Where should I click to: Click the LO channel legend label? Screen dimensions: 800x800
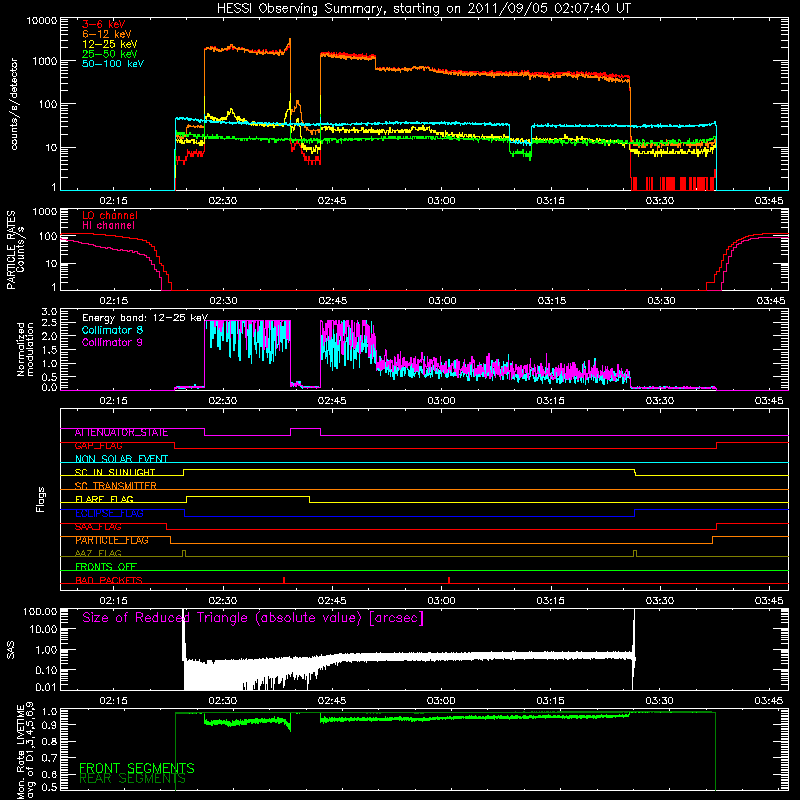point(110,215)
